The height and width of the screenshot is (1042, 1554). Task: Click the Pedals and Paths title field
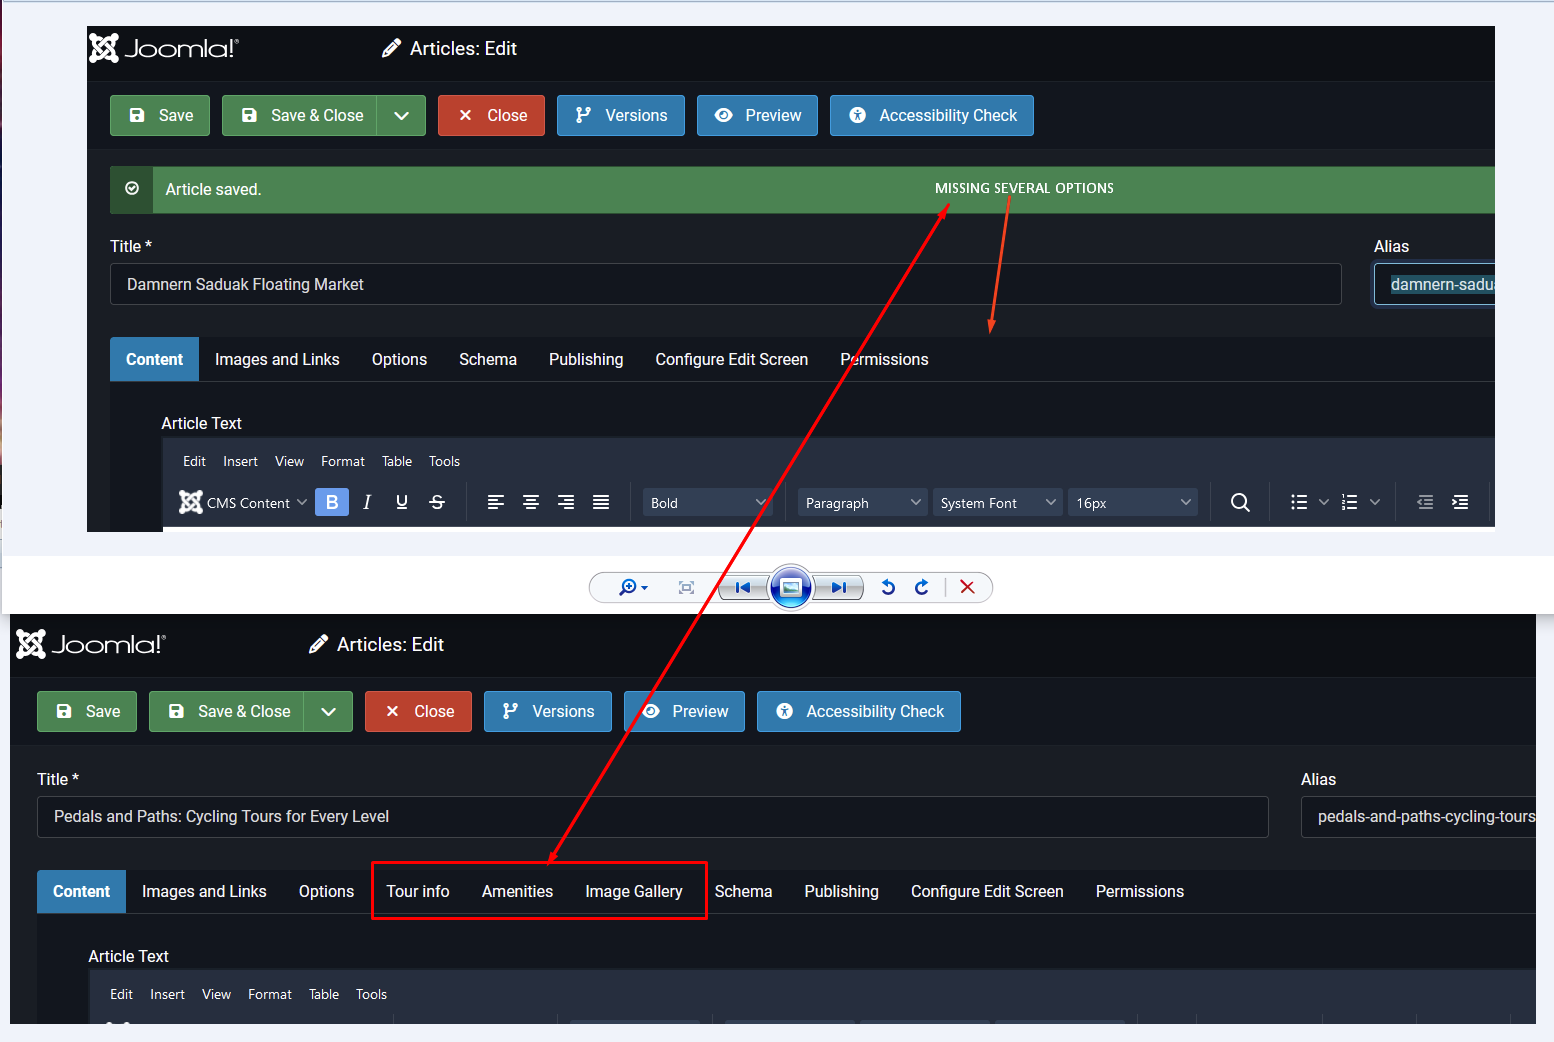pyautogui.click(x=653, y=816)
